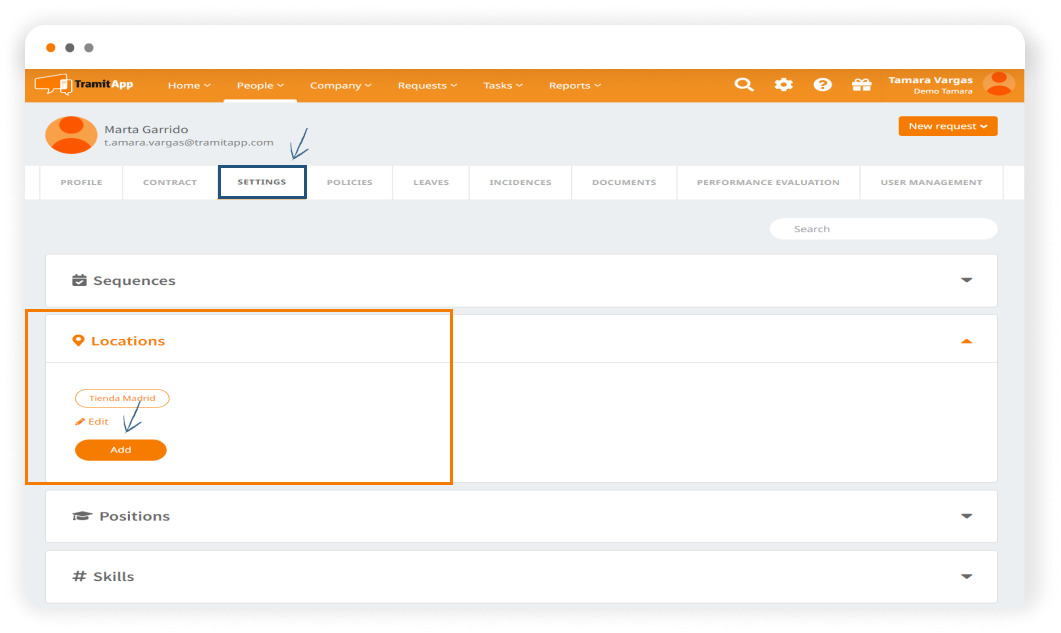The width and height of the screenshot is (1061, 633).
Task: Click the Add button under Locations
Action: (x=120, y=450)
